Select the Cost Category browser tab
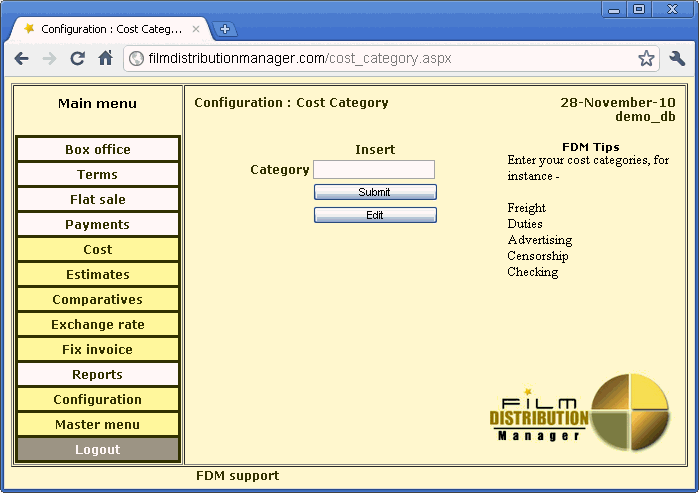This screenshot has height=493, width=699. click(110, 29)
